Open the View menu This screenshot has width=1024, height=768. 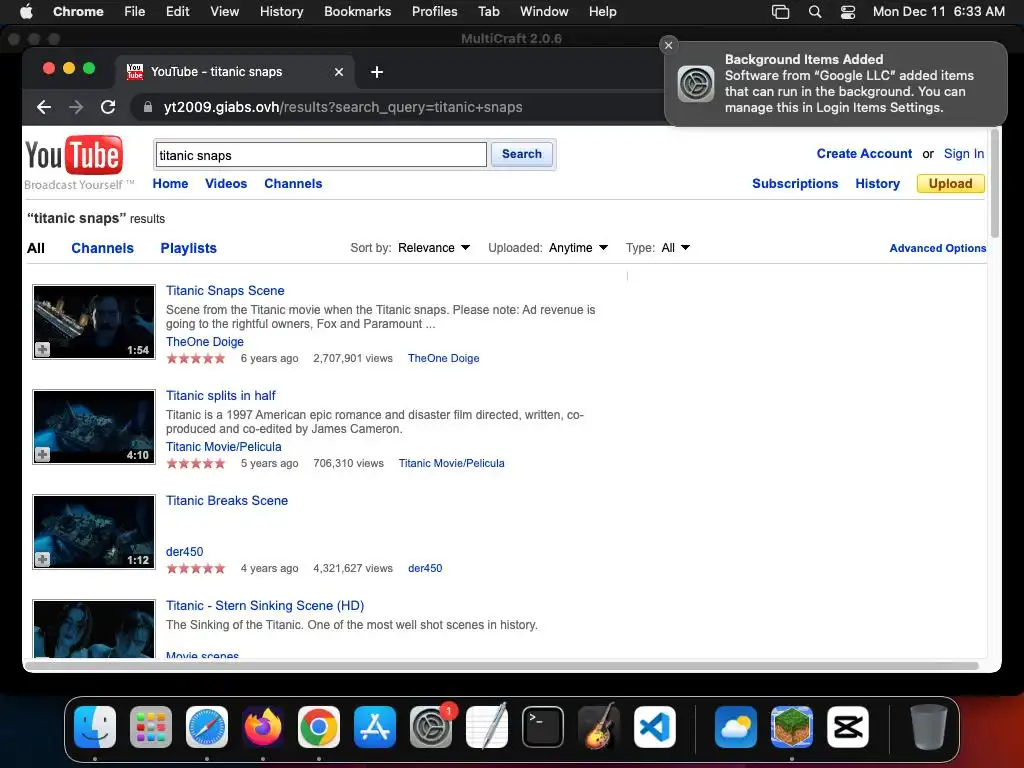coord(224,11)
